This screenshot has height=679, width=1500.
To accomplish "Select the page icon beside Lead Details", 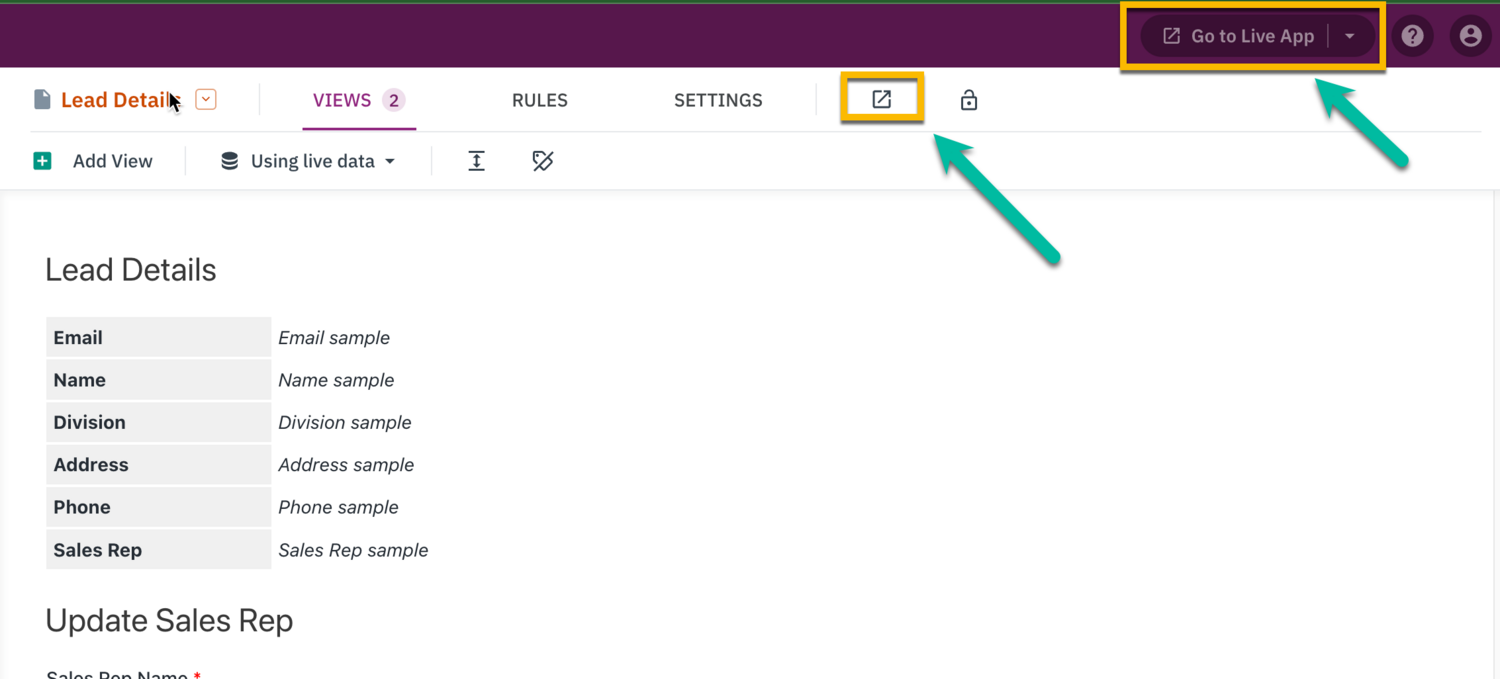I will [42, 98].
